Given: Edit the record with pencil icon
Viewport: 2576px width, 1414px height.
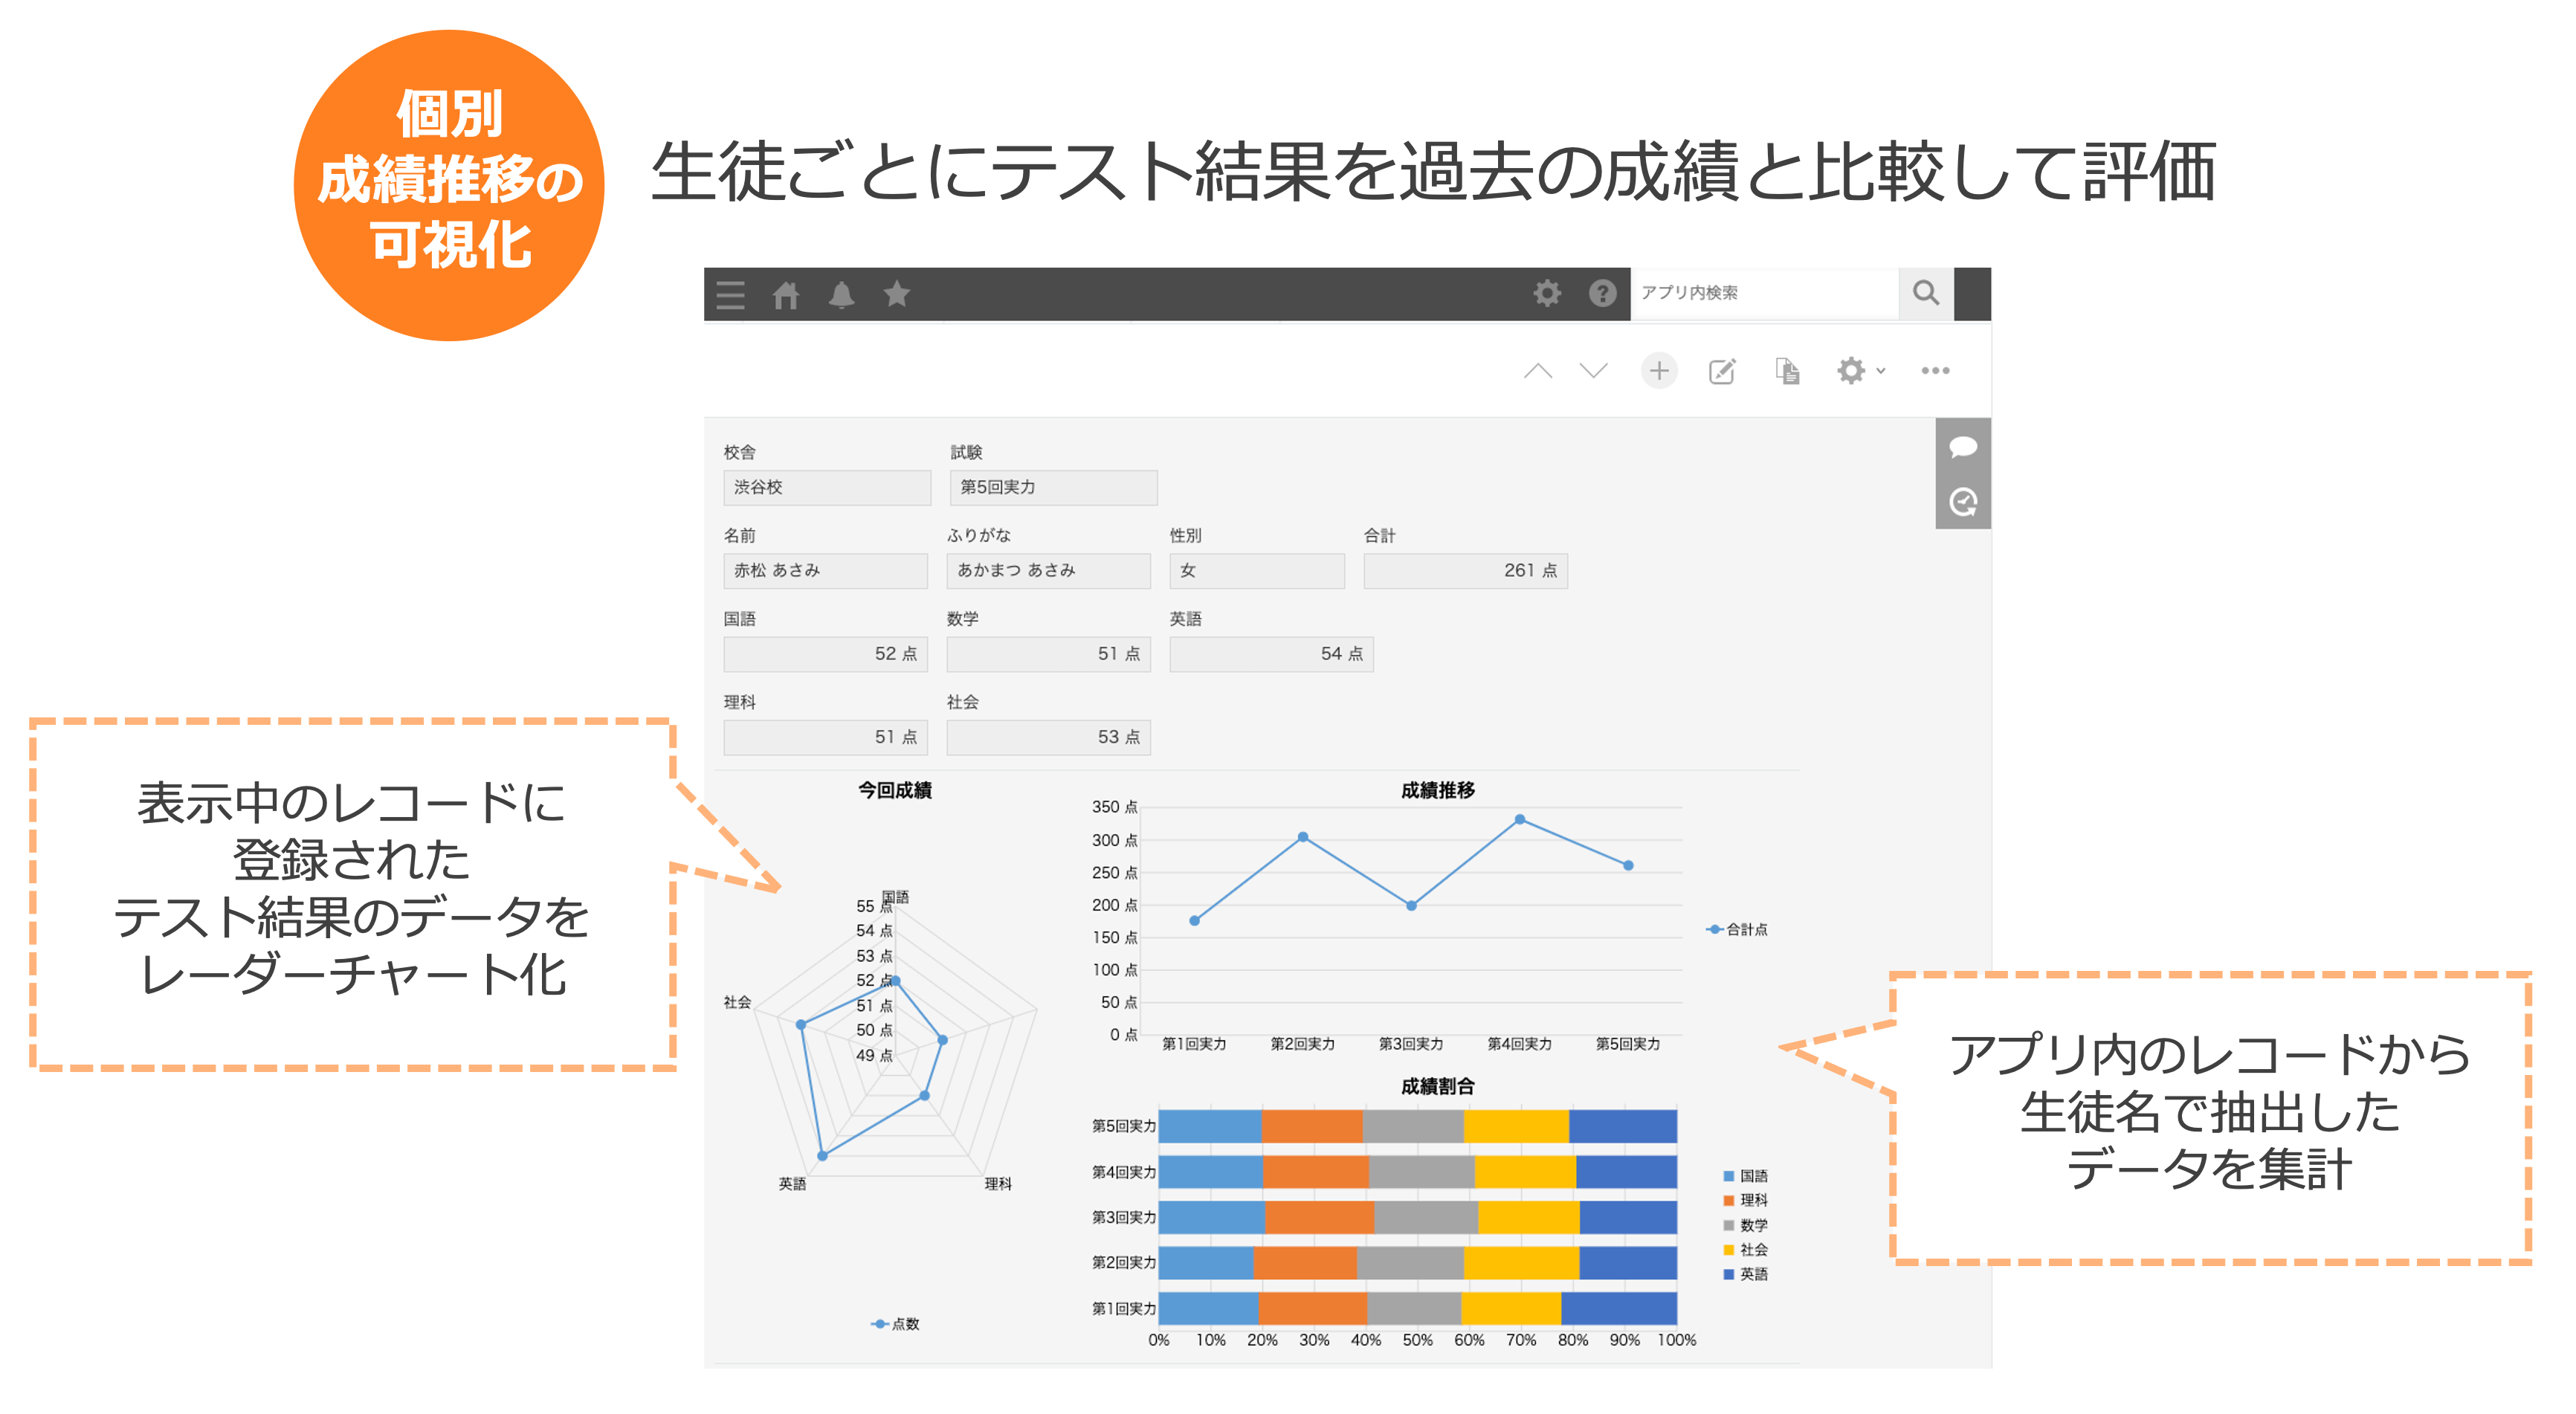Looking at the screenshot, I should pyautogui.click(x=1722, y=371).
